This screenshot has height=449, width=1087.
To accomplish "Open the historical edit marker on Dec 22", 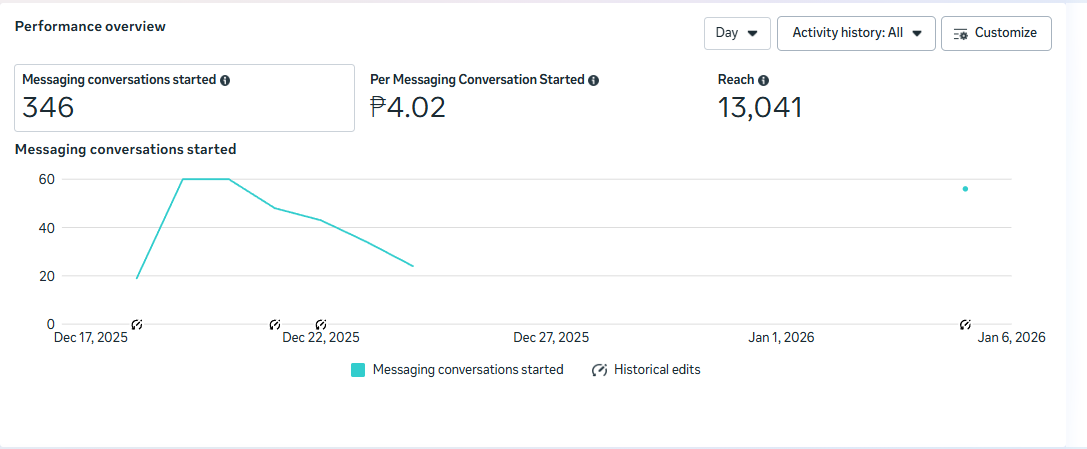I will tap(321, 324).
